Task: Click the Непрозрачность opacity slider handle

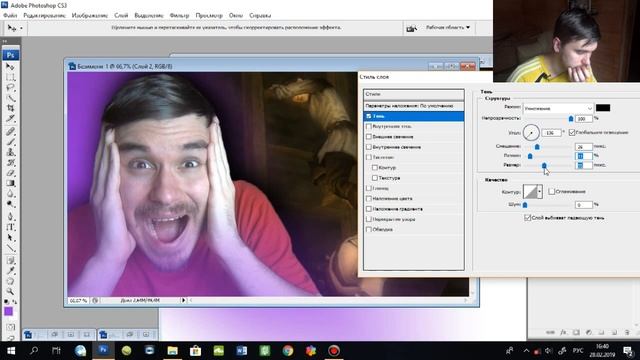Action: (571, 119)
